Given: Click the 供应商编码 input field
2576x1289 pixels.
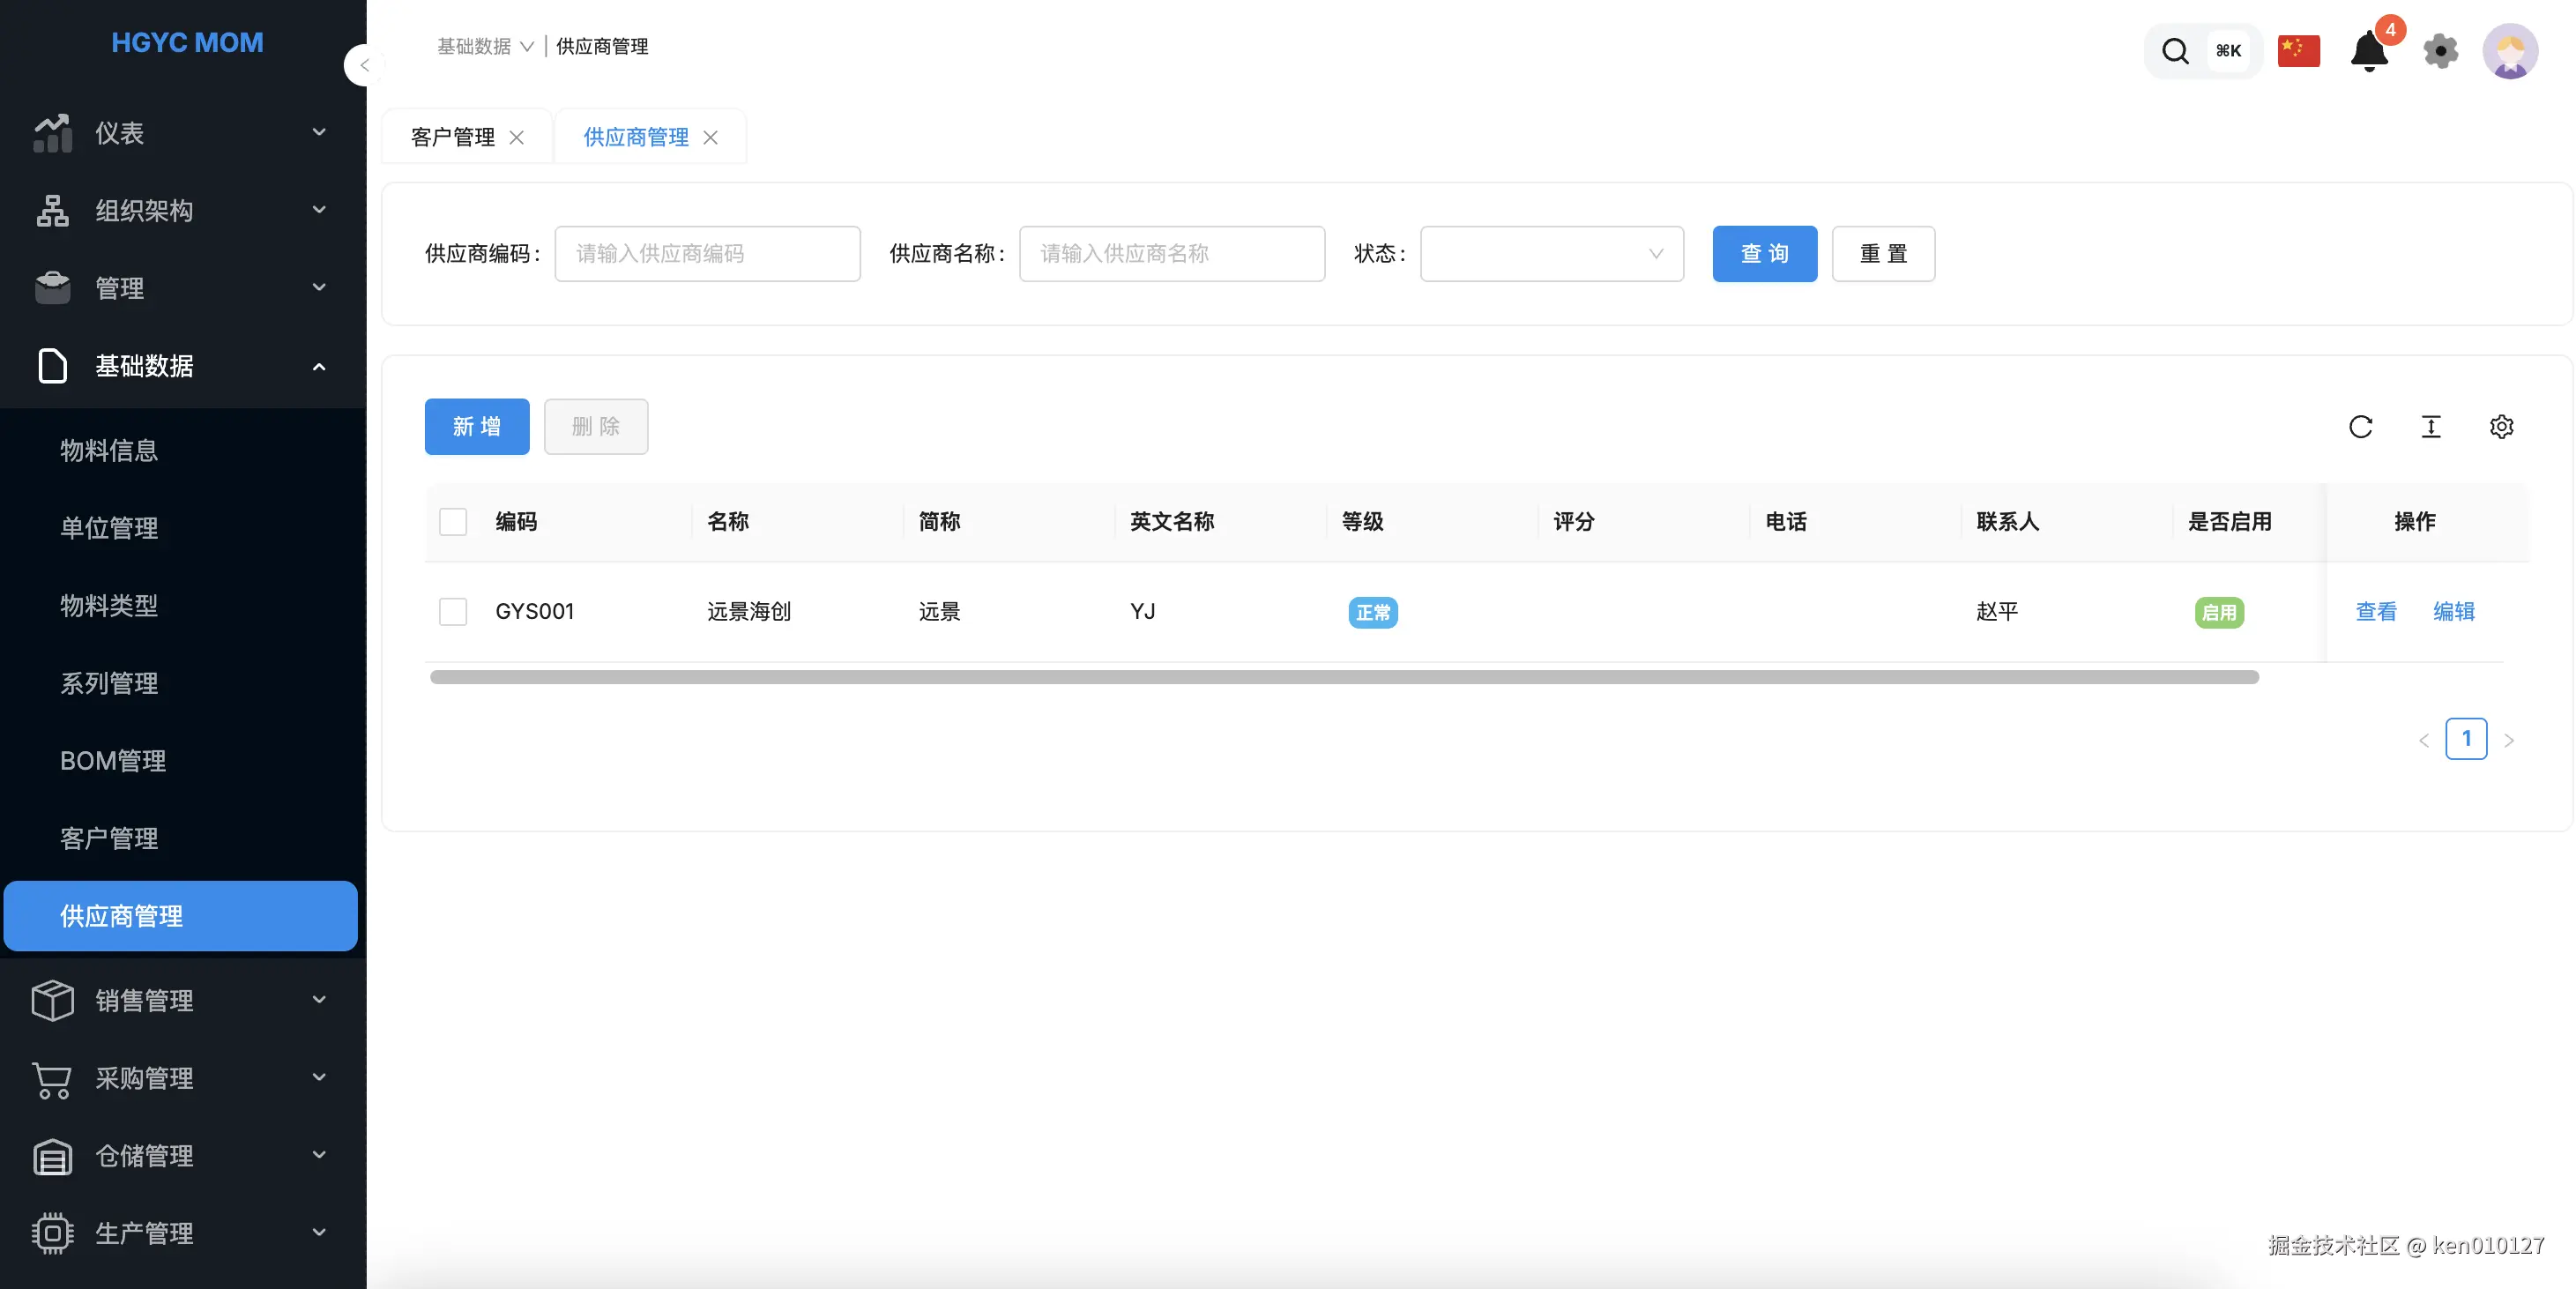Looking at the screenshot, I should (x=707, y=254).
